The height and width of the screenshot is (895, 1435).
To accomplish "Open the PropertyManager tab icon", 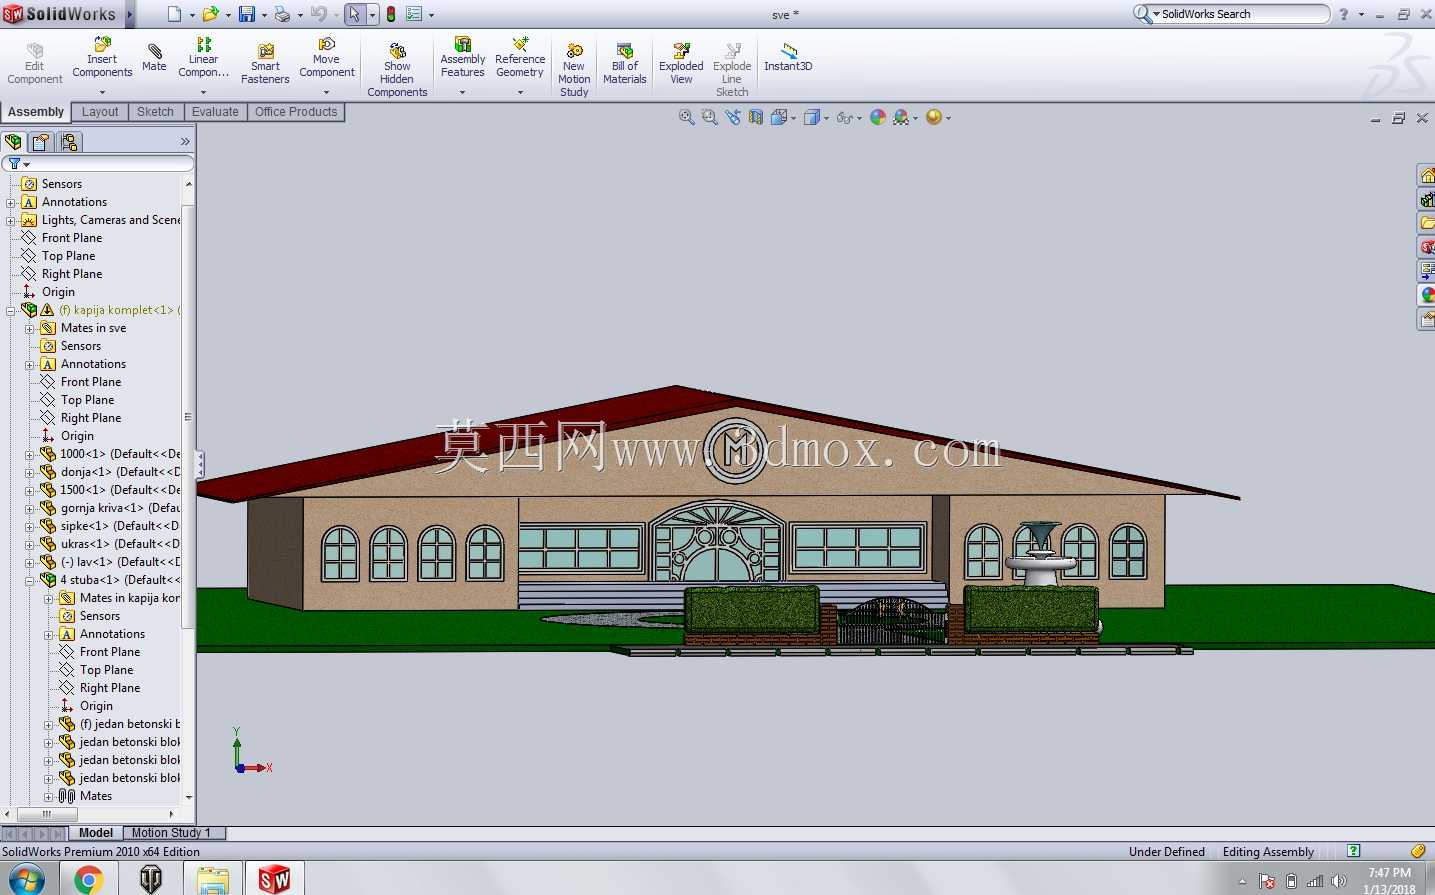I will pos(41,142).
